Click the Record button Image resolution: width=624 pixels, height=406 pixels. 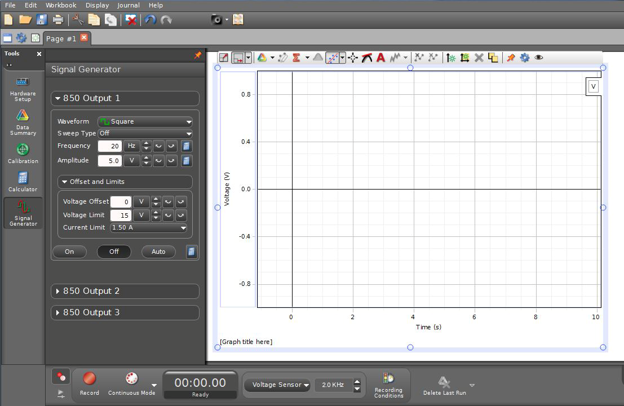coord(89,381)
